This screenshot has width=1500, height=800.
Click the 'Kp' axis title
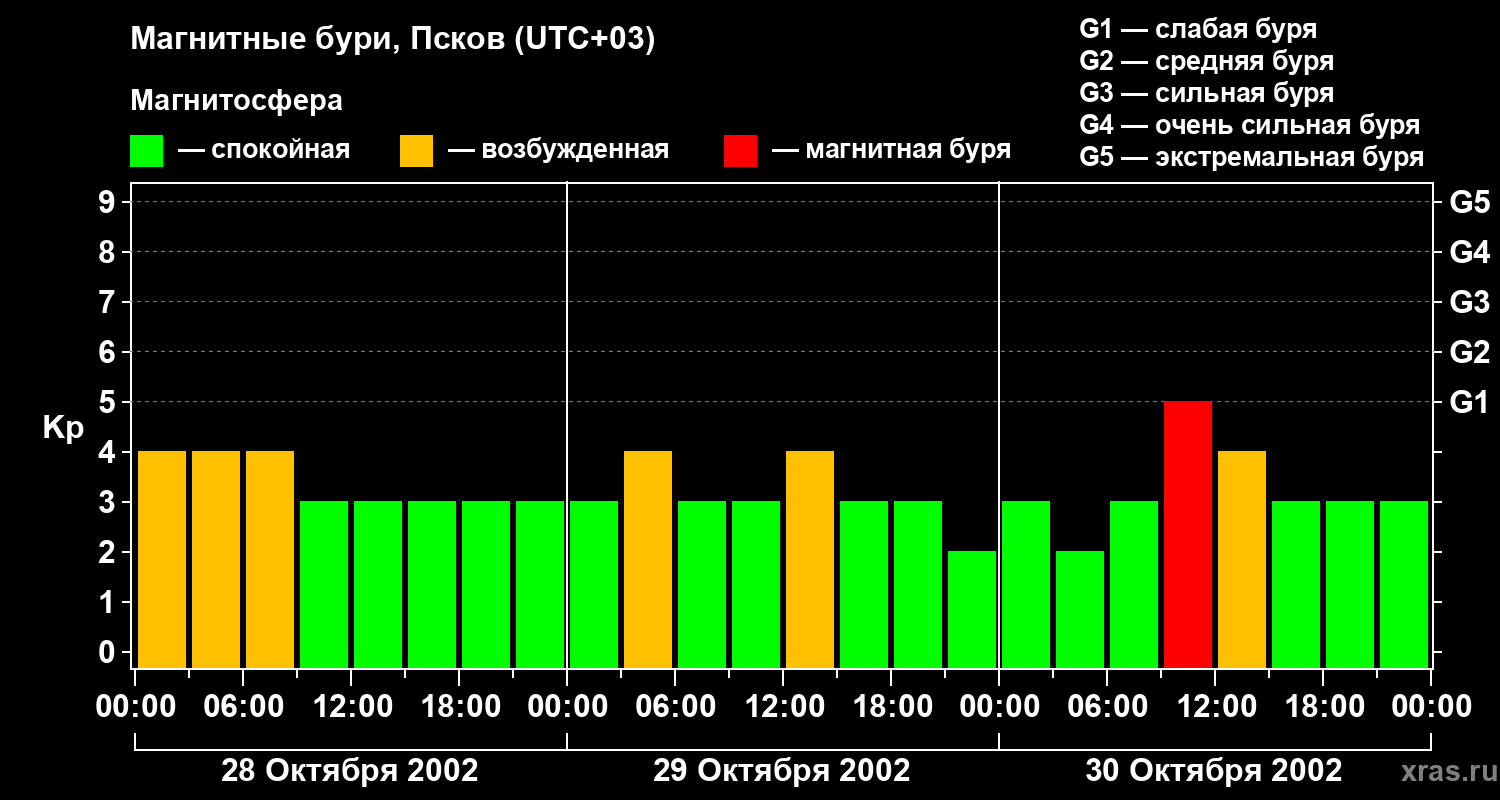click(63, 429)
